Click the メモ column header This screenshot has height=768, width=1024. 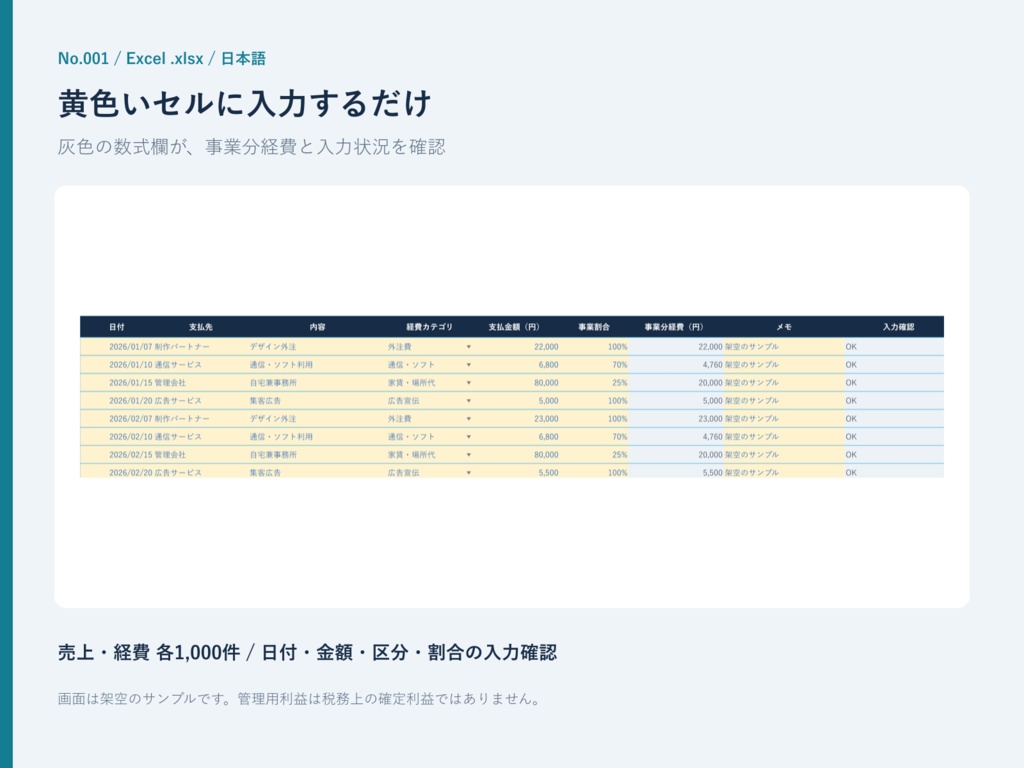click(784, 327)
